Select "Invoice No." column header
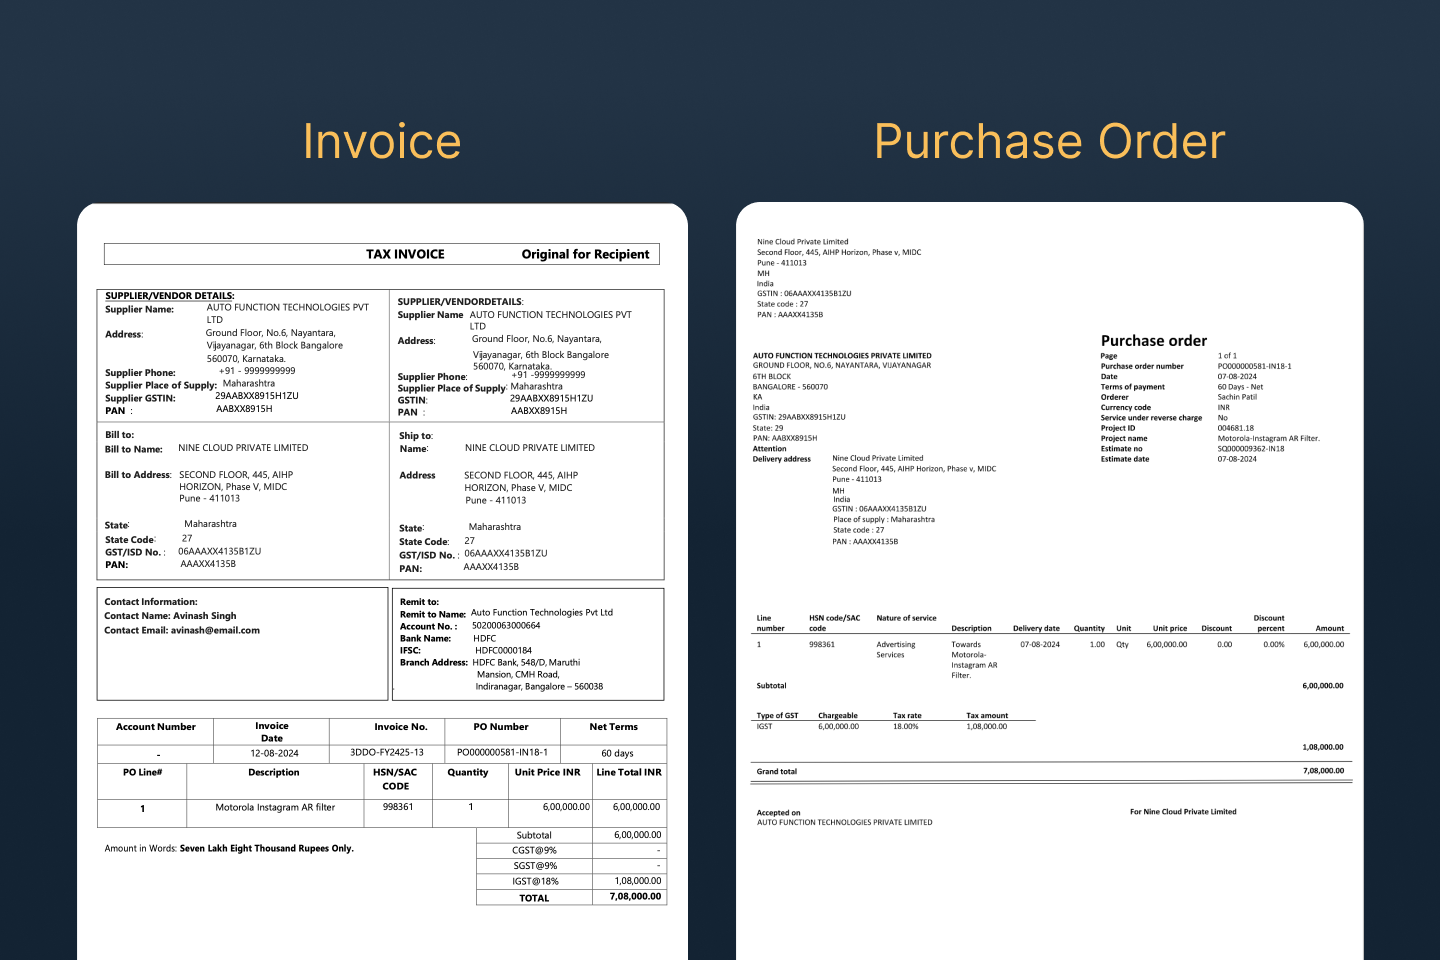Viewport: 1440px width, 960px height. point(401,727)
